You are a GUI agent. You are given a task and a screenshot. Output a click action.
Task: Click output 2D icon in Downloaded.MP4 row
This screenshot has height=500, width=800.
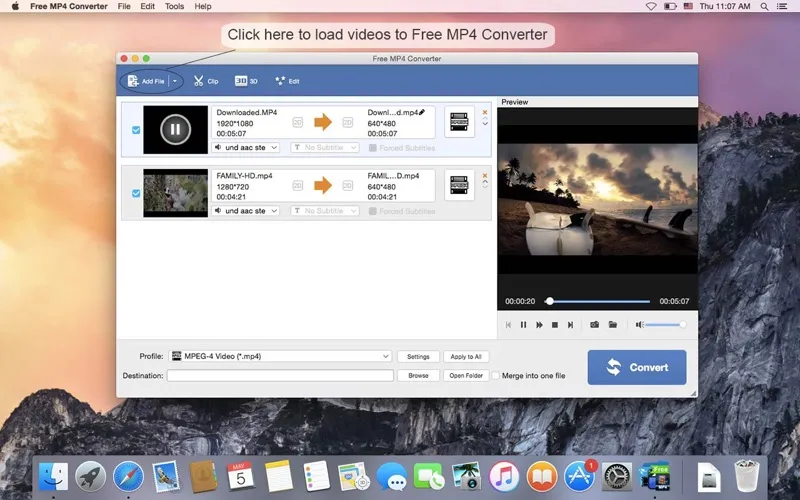pos(347,122)
